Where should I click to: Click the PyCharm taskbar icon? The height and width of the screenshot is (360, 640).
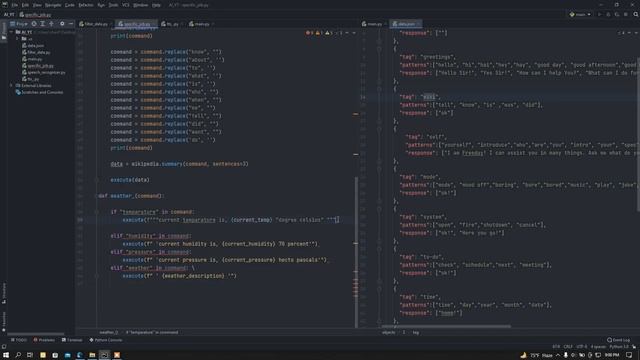click(x=104, y=355)
